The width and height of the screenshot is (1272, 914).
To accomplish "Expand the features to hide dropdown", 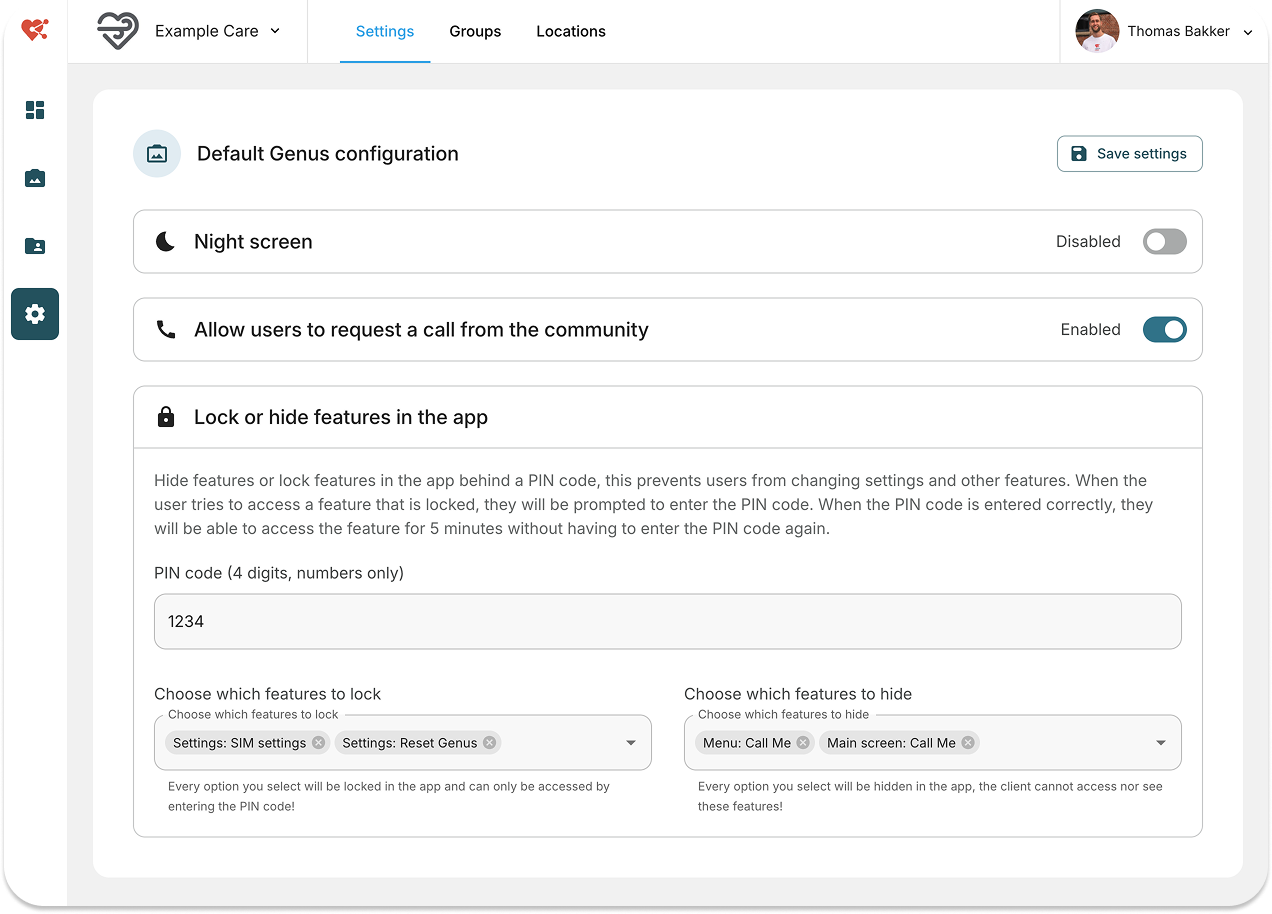I will (1161, 743).
